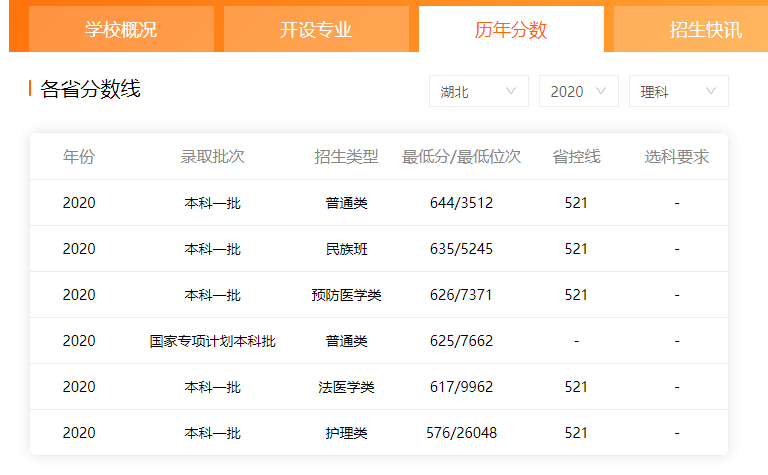Click the 录取批次 column header
This screenshot has width=768, height=475.
[212, 157]
